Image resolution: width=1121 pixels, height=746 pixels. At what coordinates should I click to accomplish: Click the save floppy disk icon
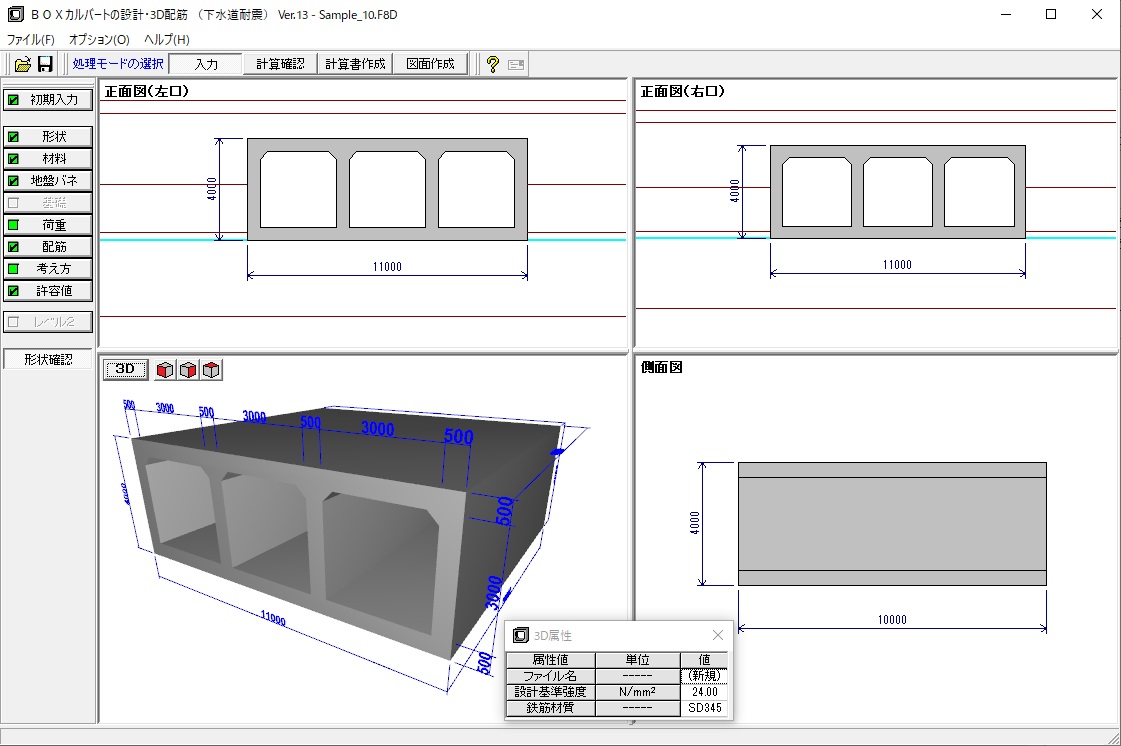pos(45,64)
